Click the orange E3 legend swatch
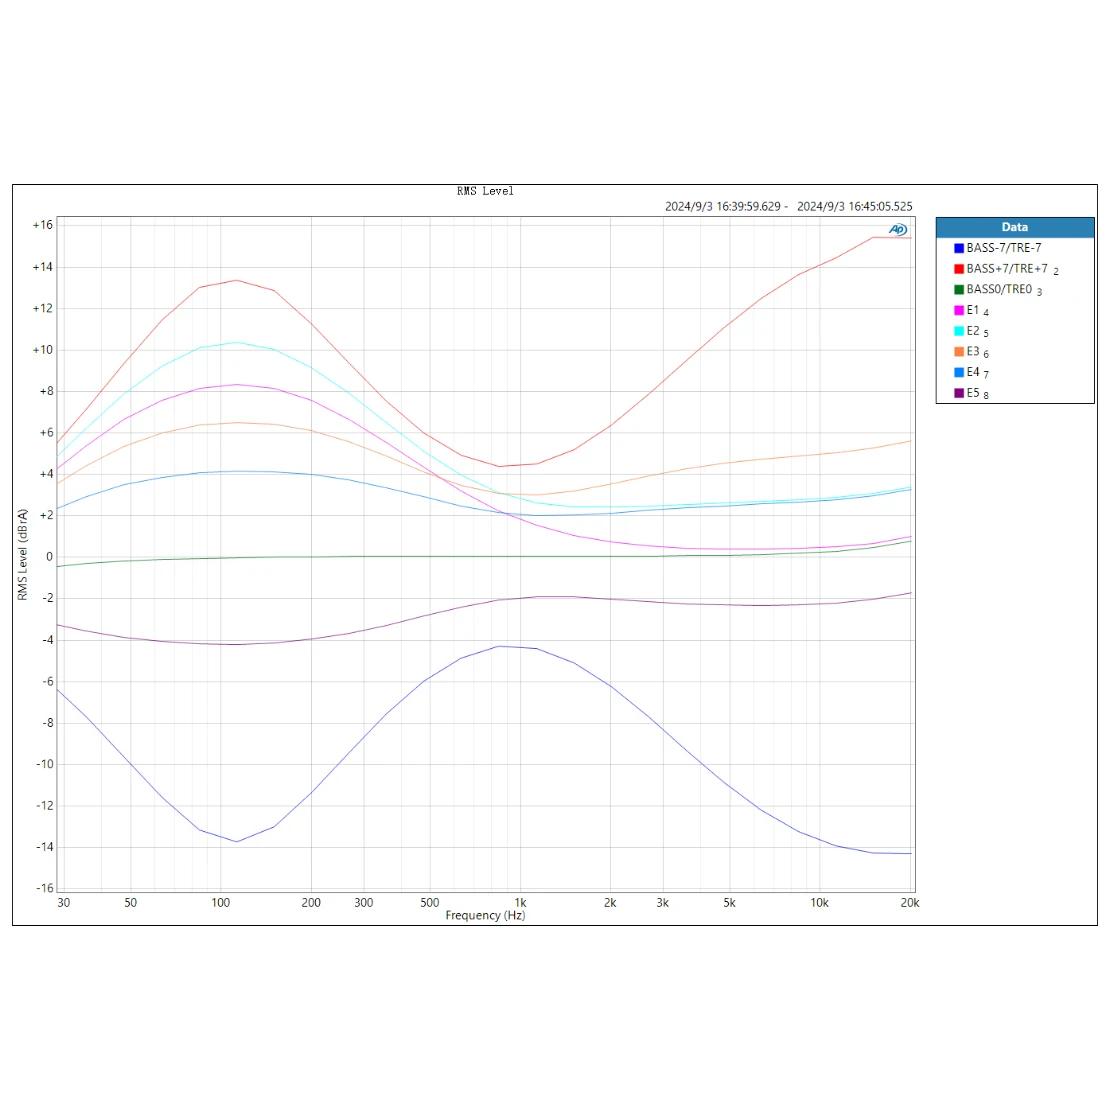This screenshot has width=1110, height=1110. click(x=959, y=352)
